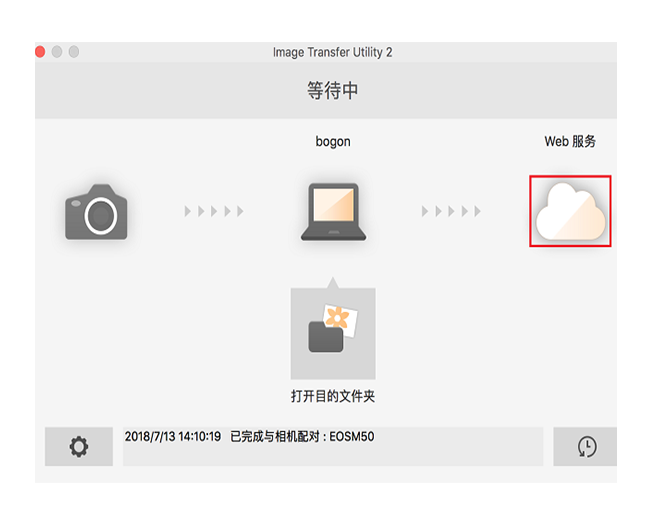Click the 打开目的文件夹 label
The image size is (652, 525).
[333, 396]
